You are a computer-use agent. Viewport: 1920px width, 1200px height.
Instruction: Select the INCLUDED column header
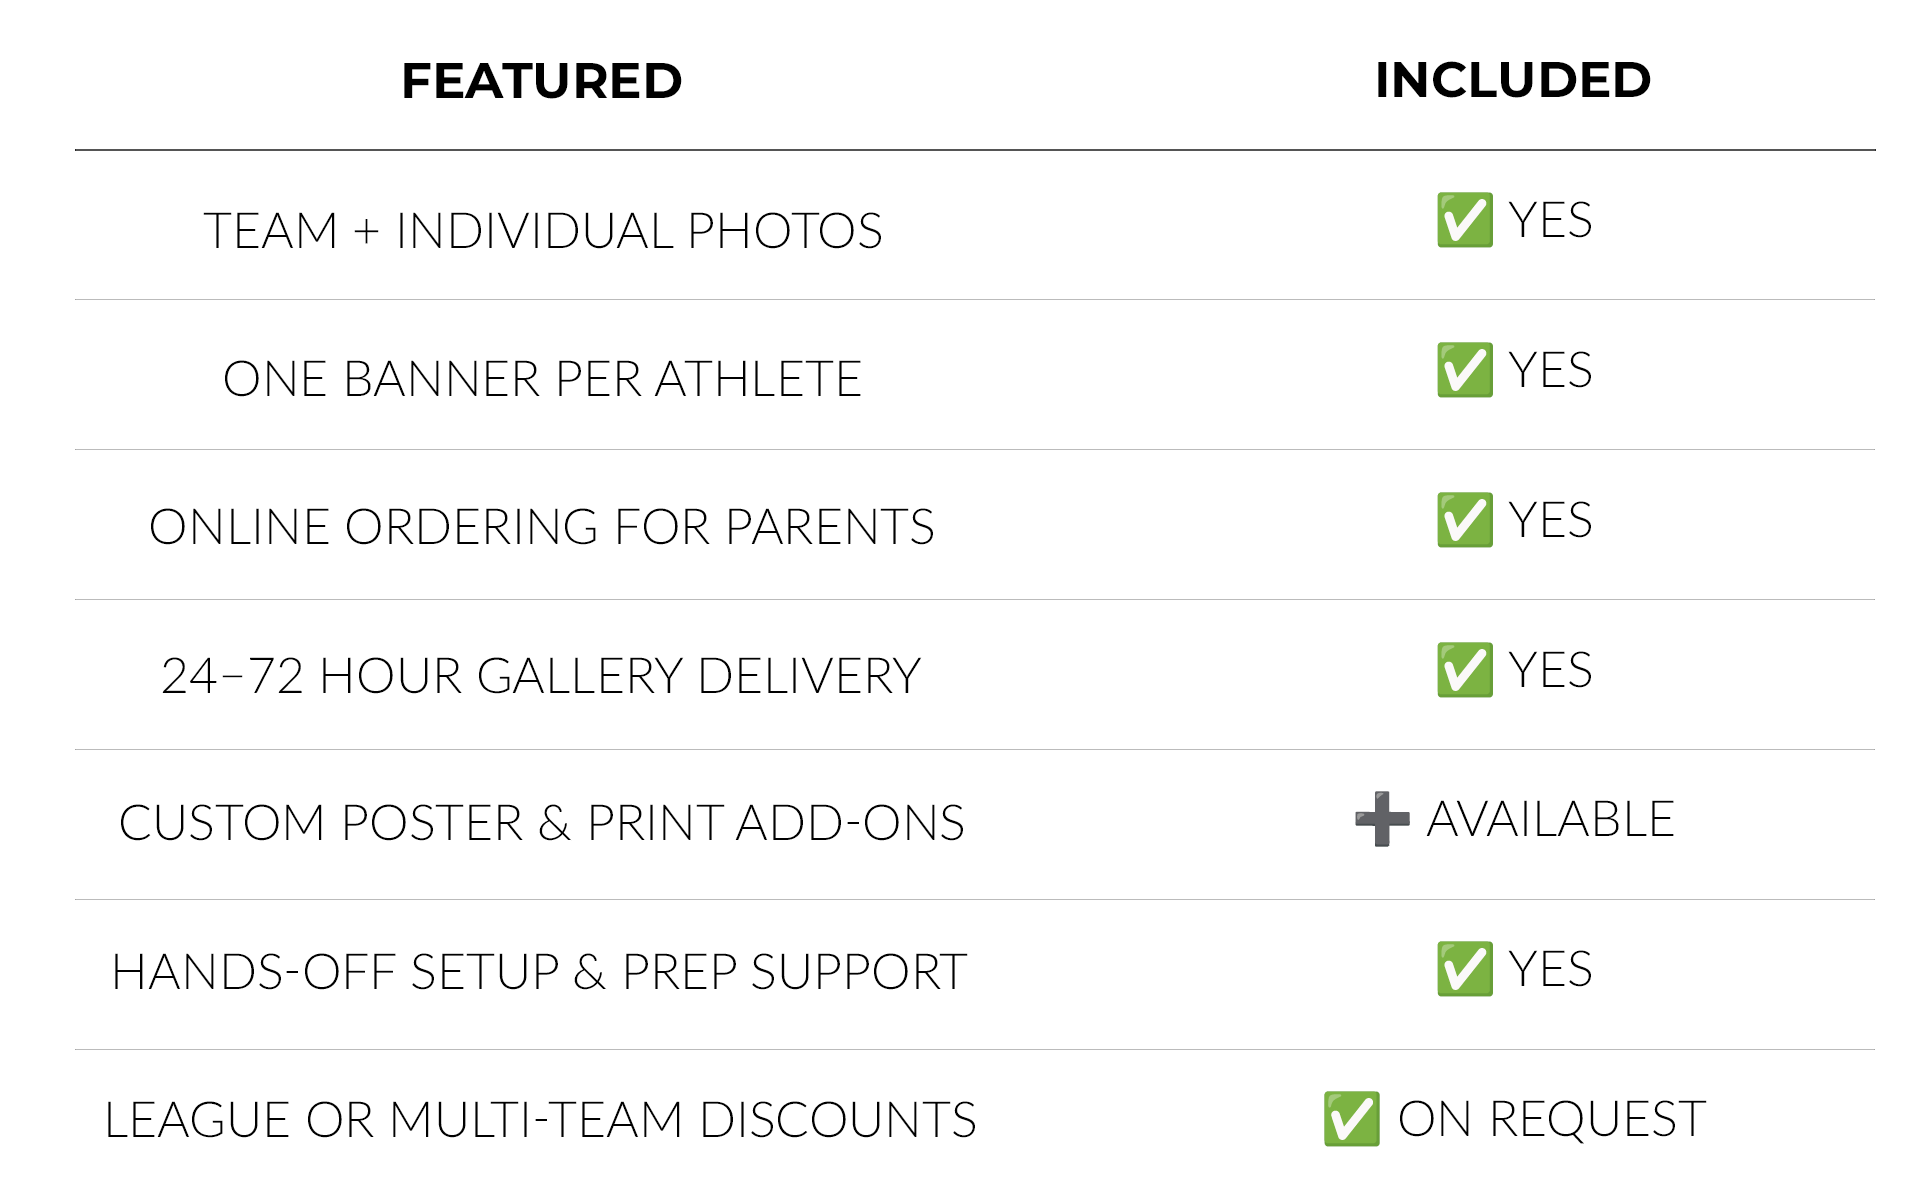click(x=1513, y=80)
